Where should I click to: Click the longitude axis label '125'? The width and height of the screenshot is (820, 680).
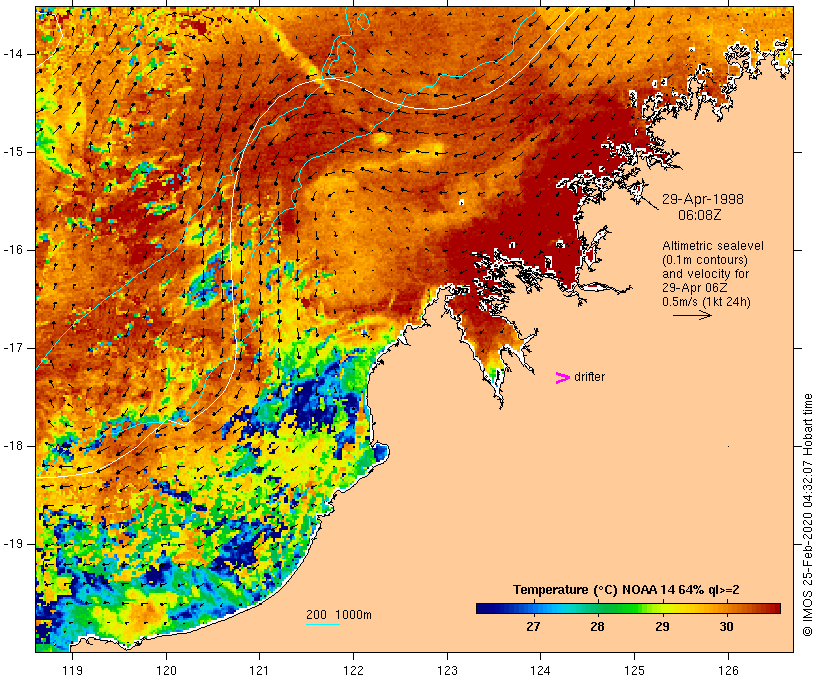point(635,670)
